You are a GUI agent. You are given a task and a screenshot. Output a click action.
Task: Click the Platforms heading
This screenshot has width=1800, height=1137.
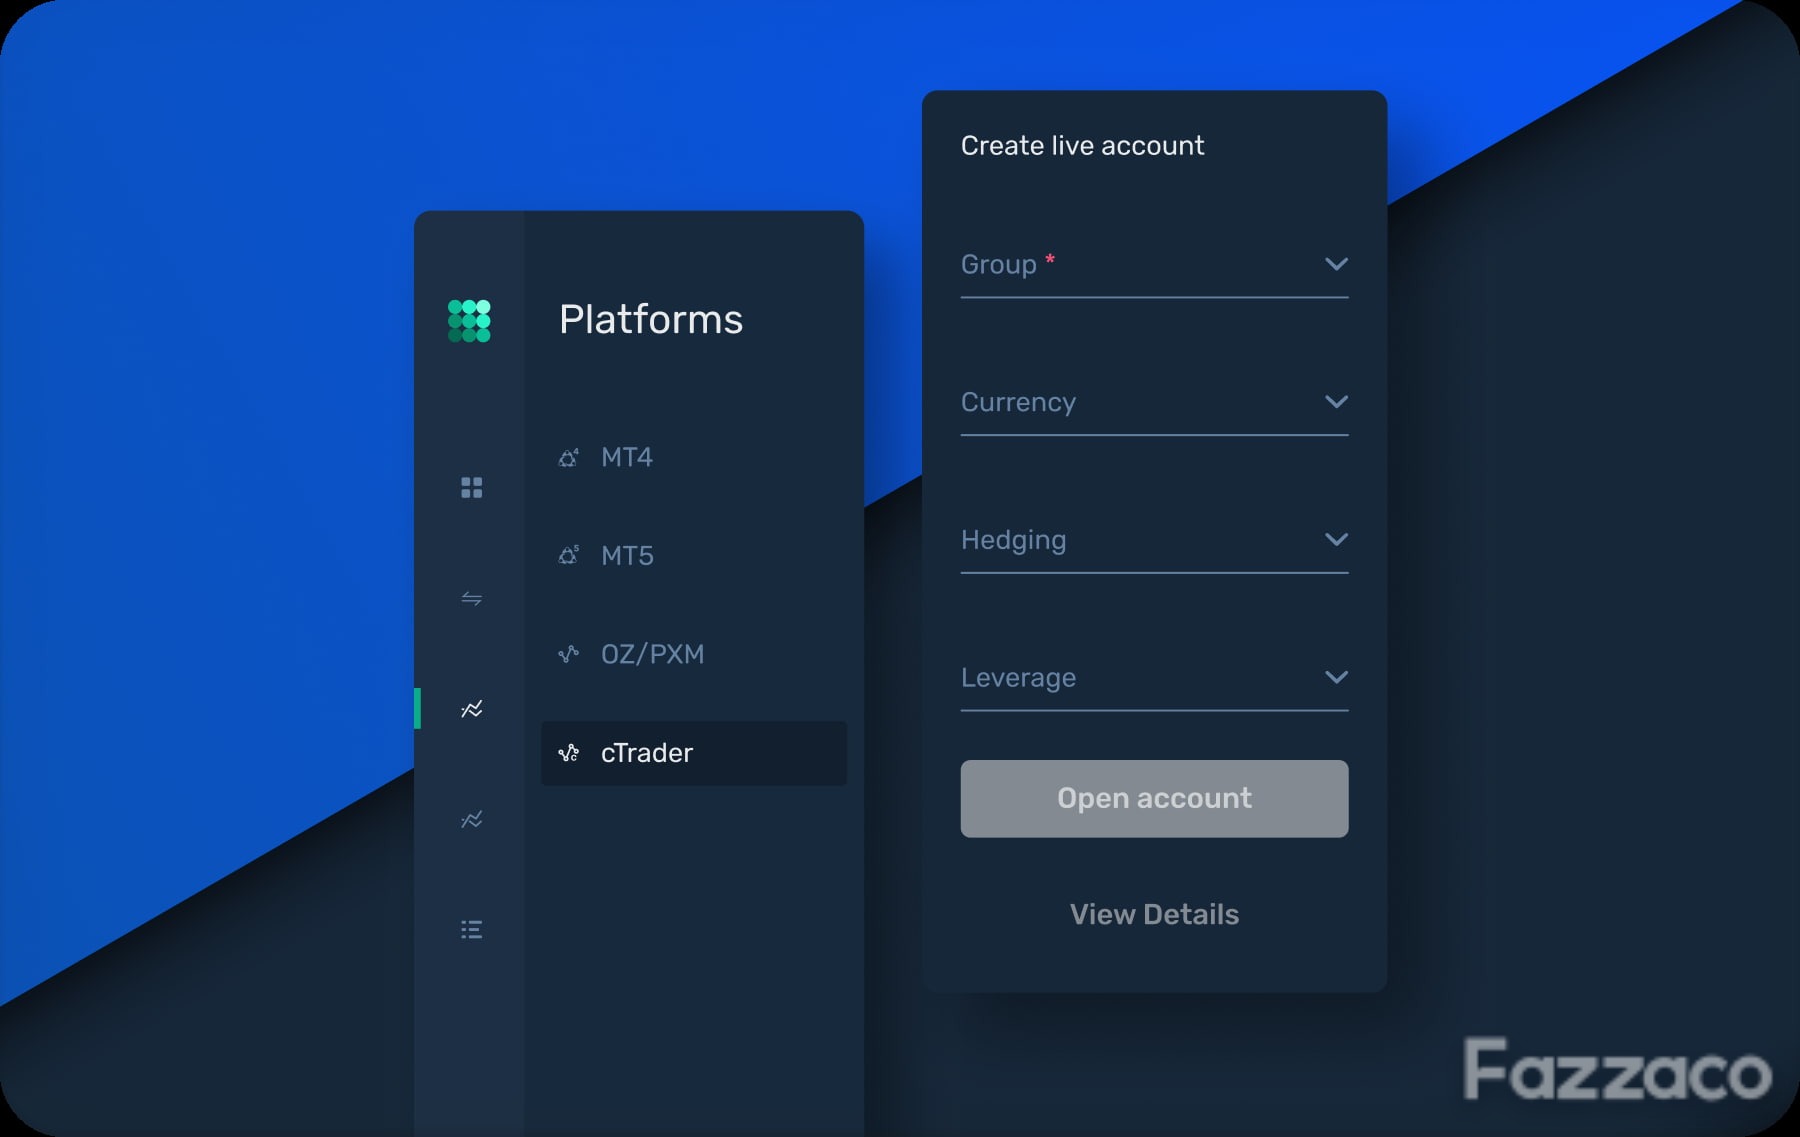(651, 320)
